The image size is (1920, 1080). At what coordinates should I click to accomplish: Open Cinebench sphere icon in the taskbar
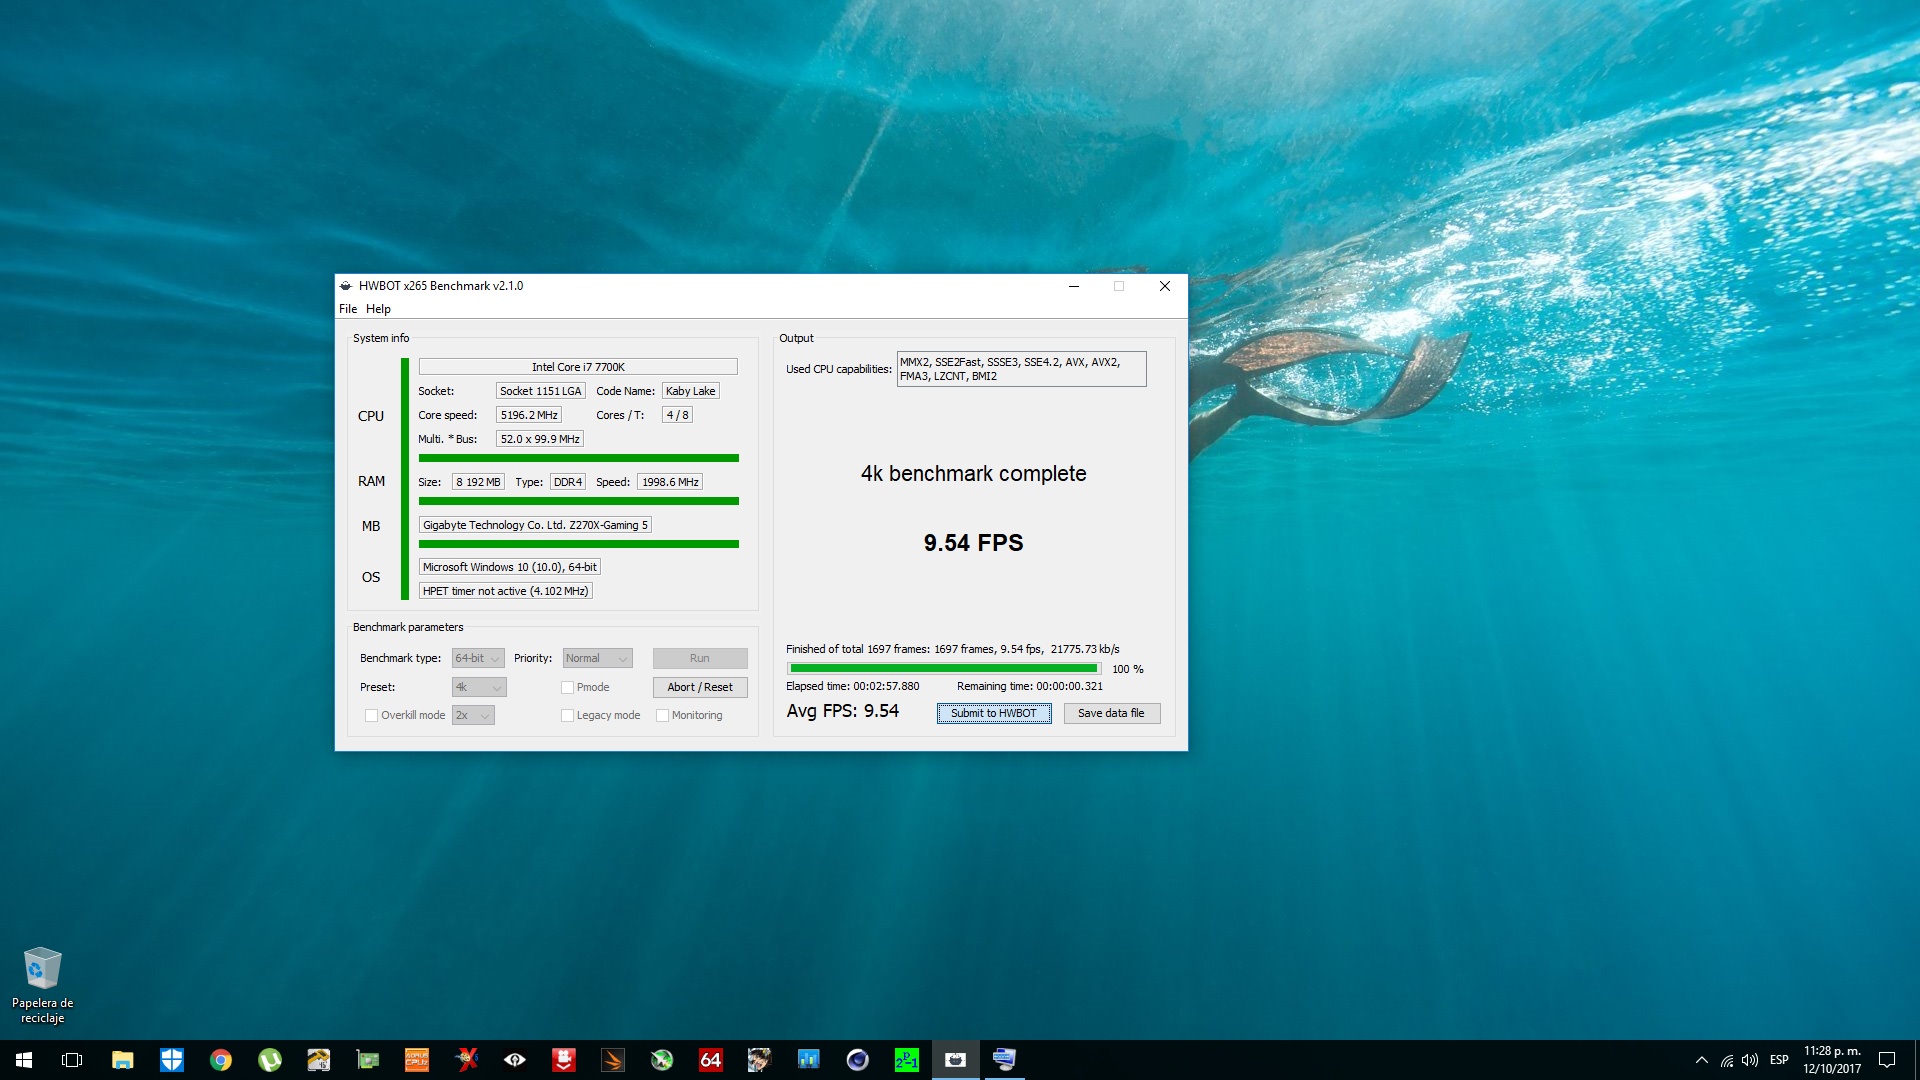point(858,1060)
